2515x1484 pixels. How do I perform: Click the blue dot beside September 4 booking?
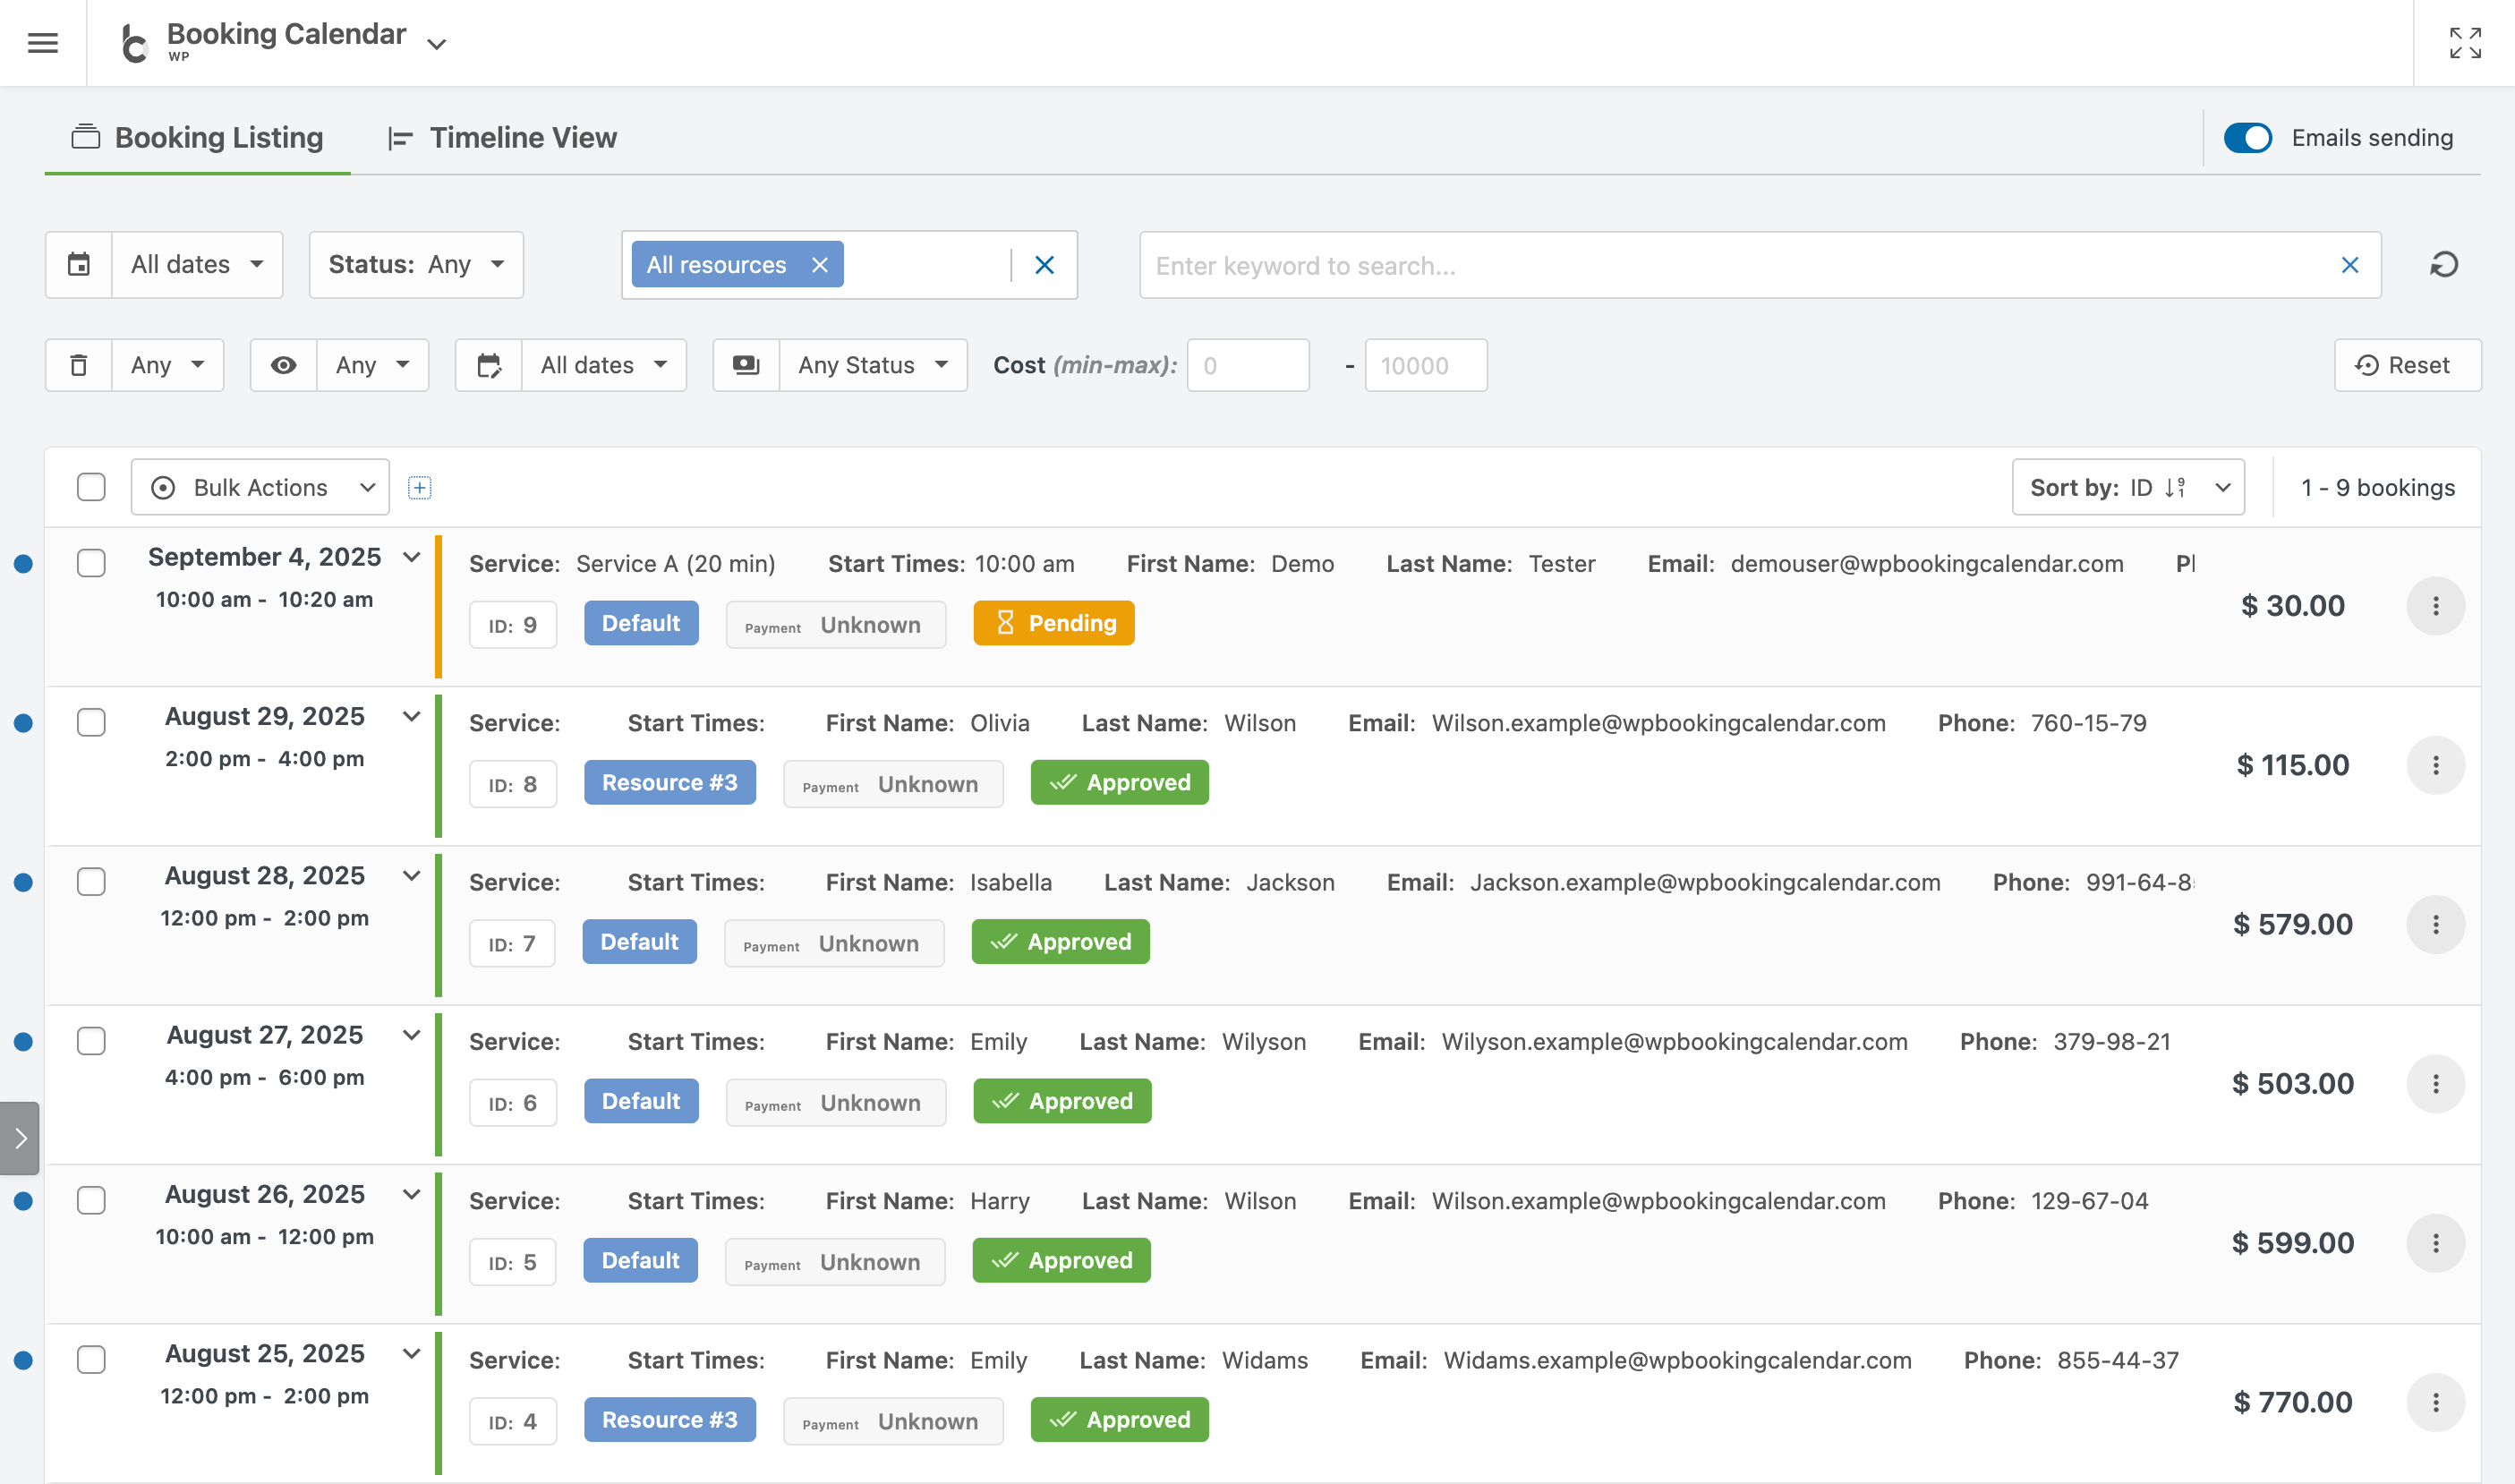click(x=24, y=564)
